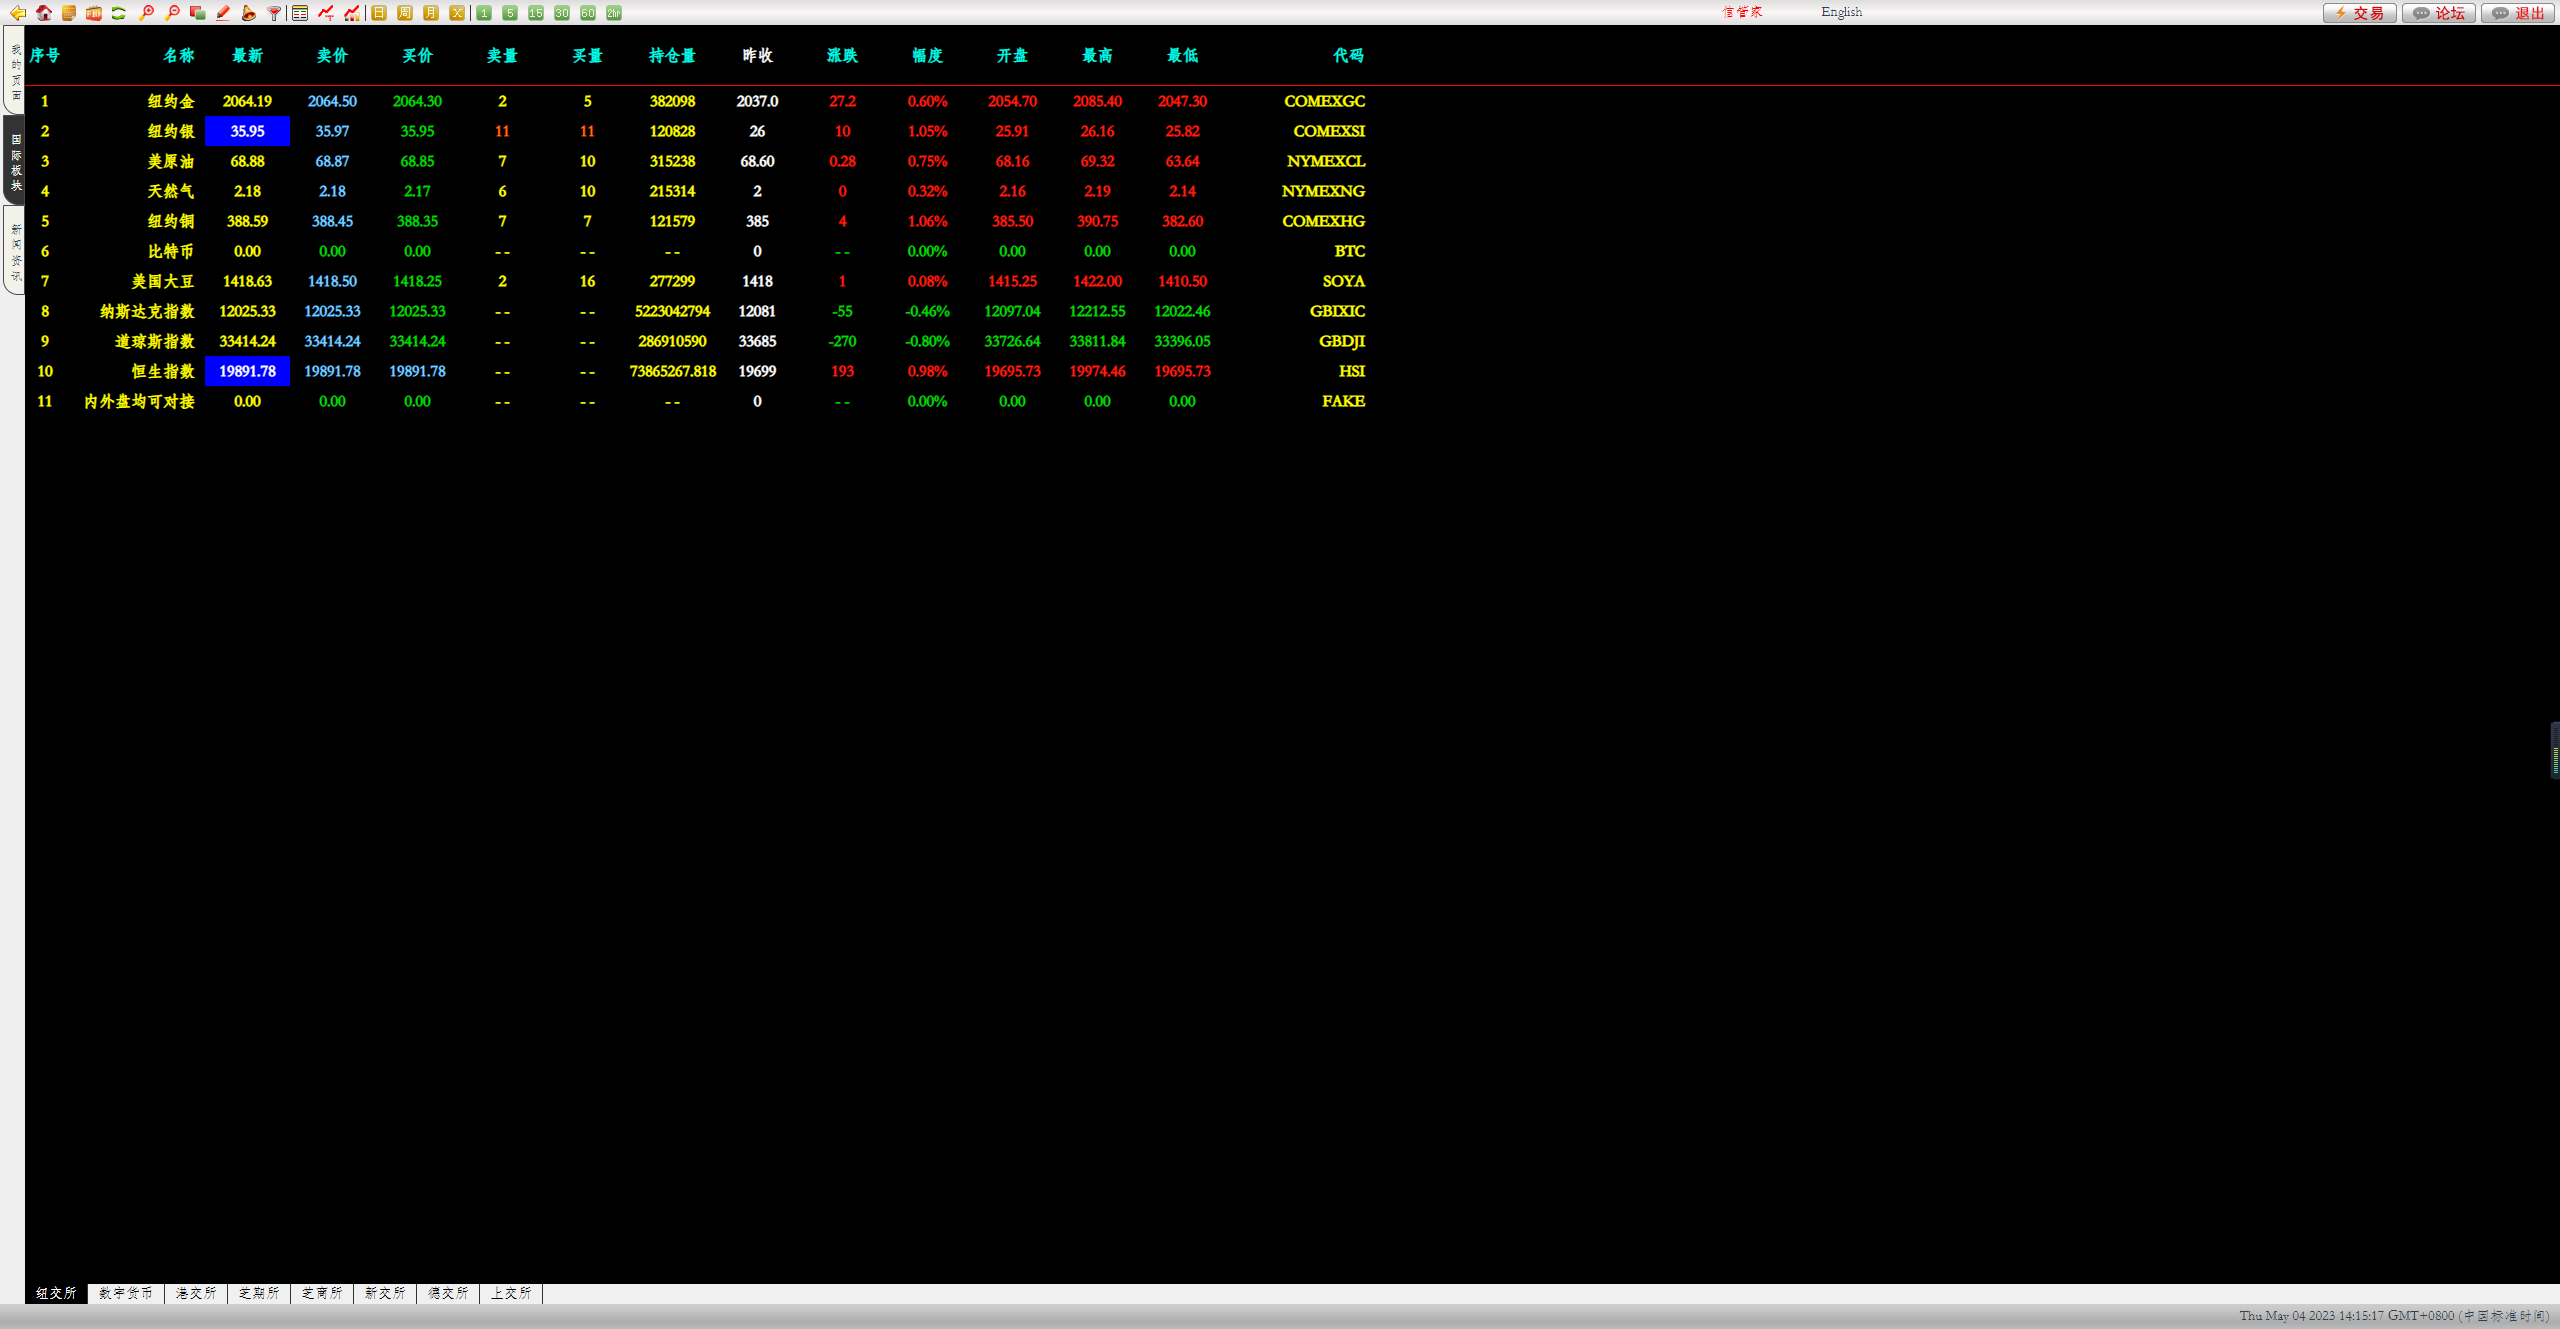Select the 5 minute period button
The image size is (2560, 1329).
point(510,13)
